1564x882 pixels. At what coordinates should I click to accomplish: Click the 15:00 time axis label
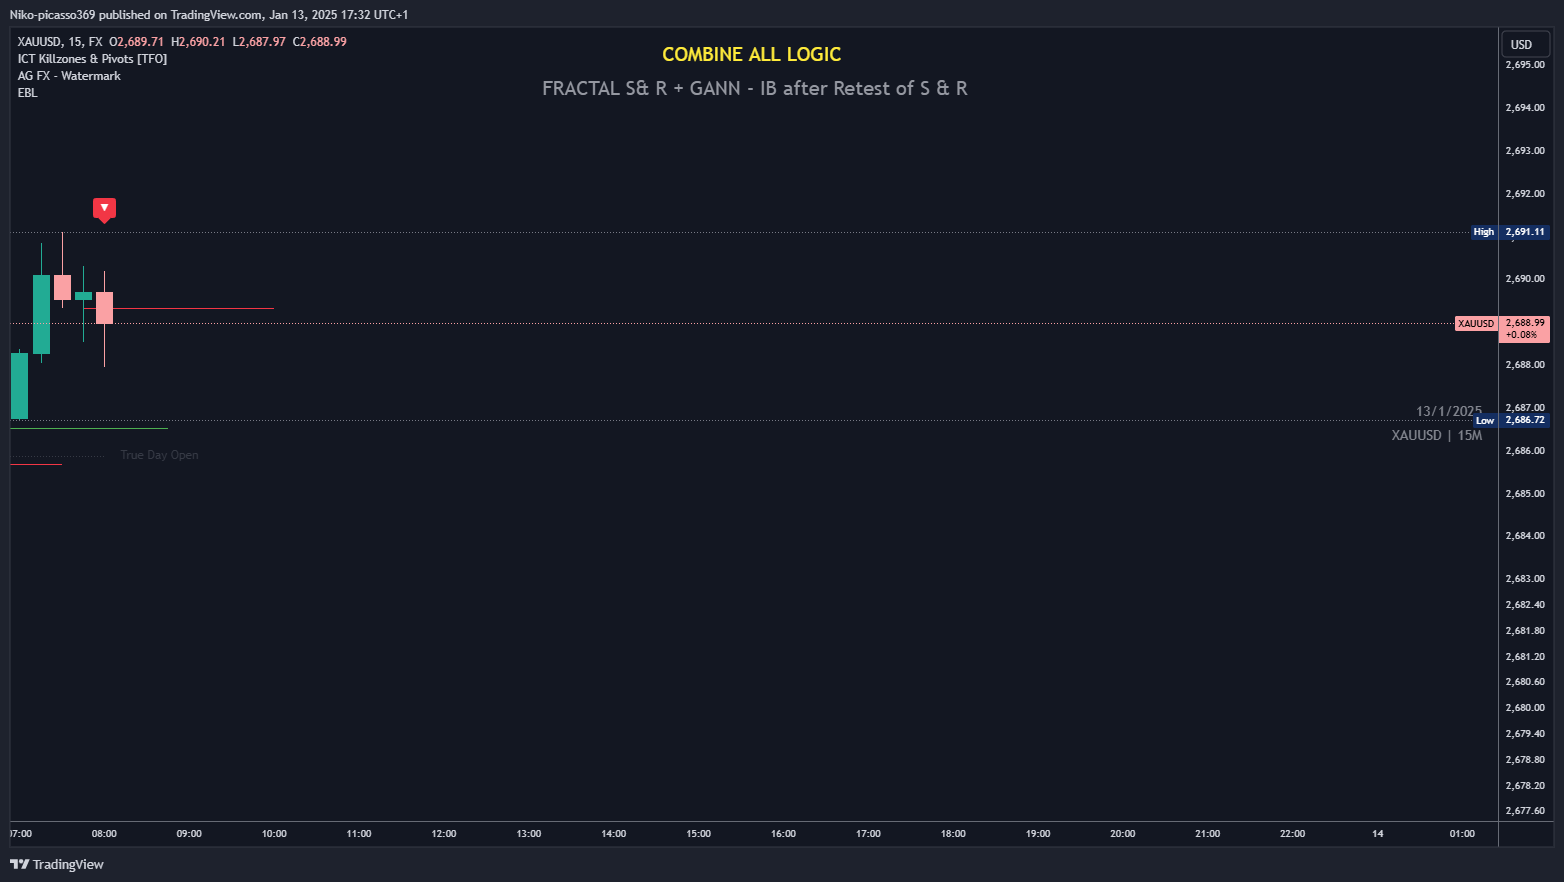coord(699,833)
